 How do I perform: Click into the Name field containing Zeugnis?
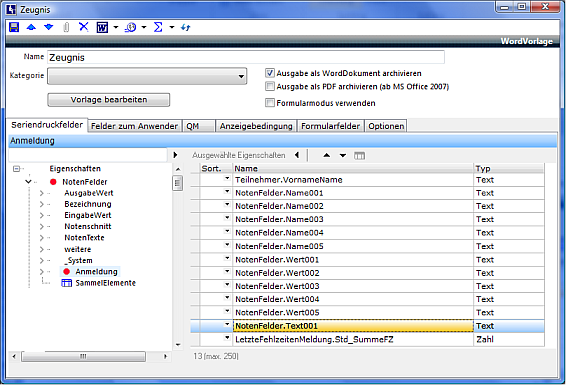pyautogui.click(x=246, y=57)
